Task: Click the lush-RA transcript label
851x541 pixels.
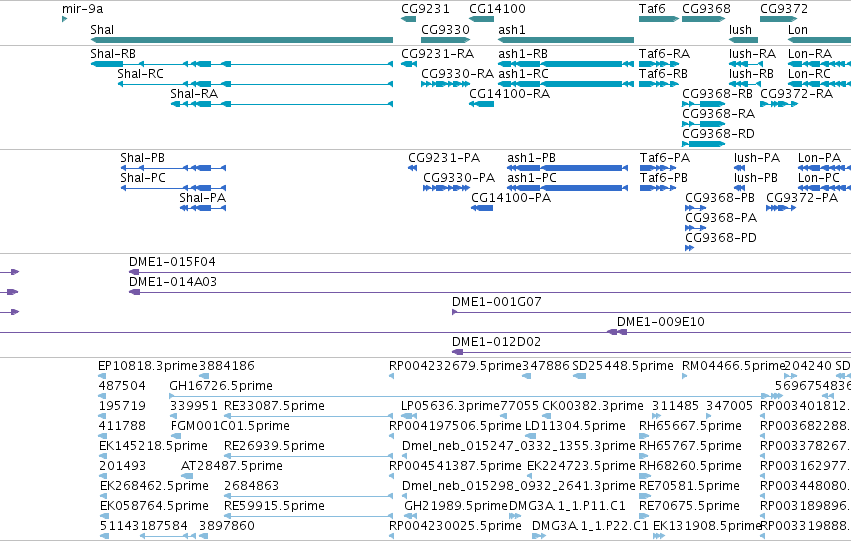Action: (x=752, y=54)
